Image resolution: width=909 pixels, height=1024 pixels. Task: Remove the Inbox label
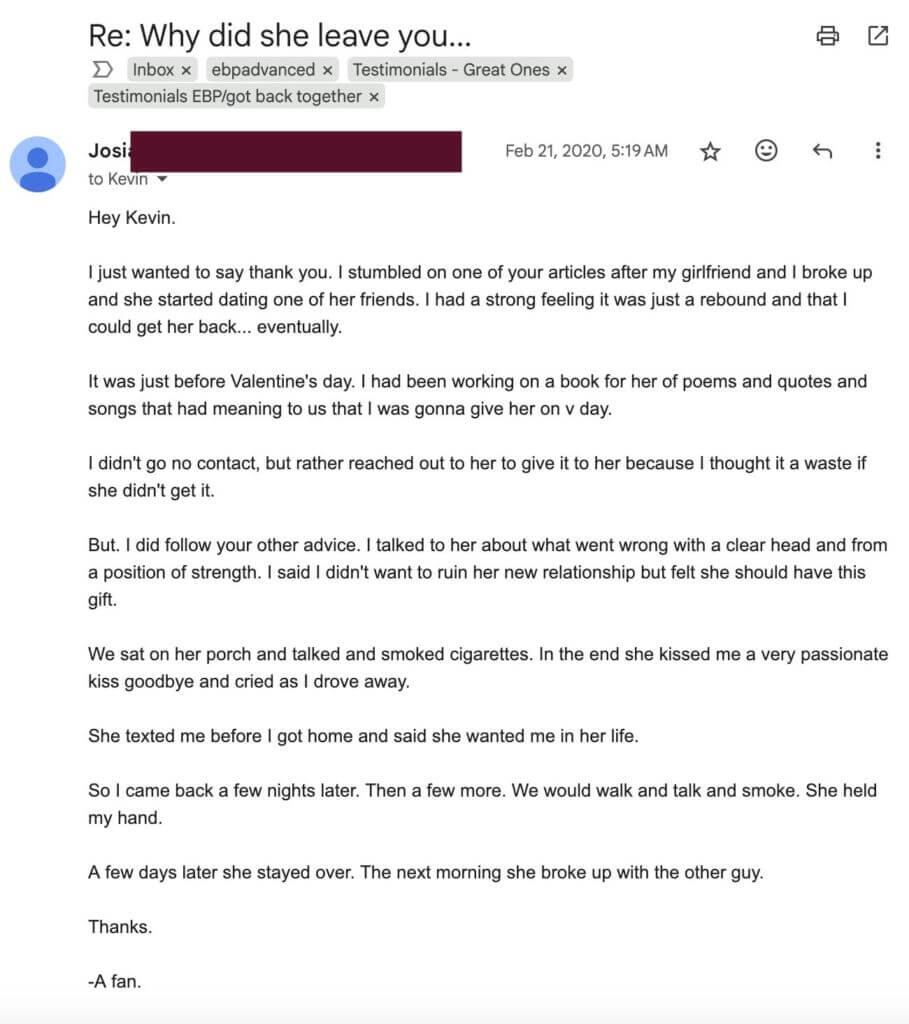(186, 71)
